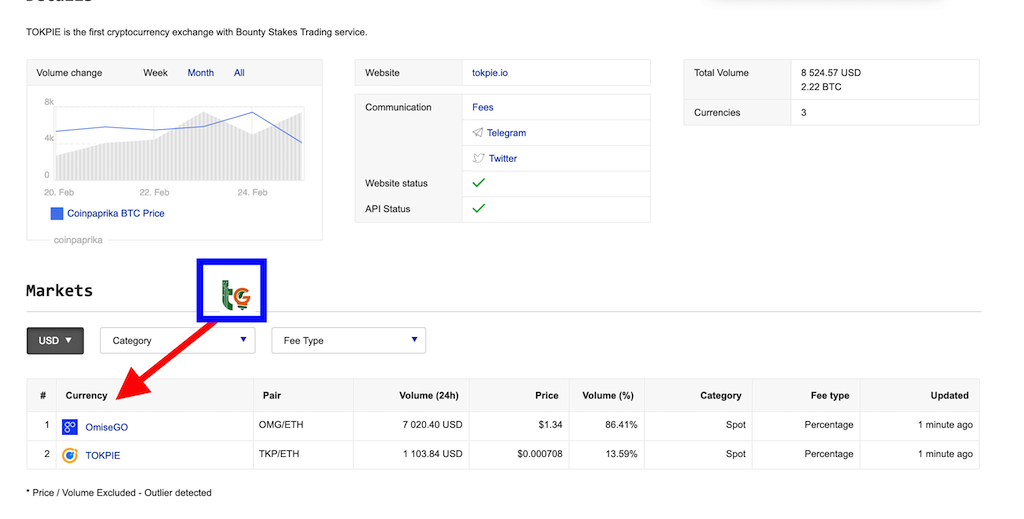Switch volume chart to Week
The height and width of the screenshot is (519, 1024).
click(155, 72)
